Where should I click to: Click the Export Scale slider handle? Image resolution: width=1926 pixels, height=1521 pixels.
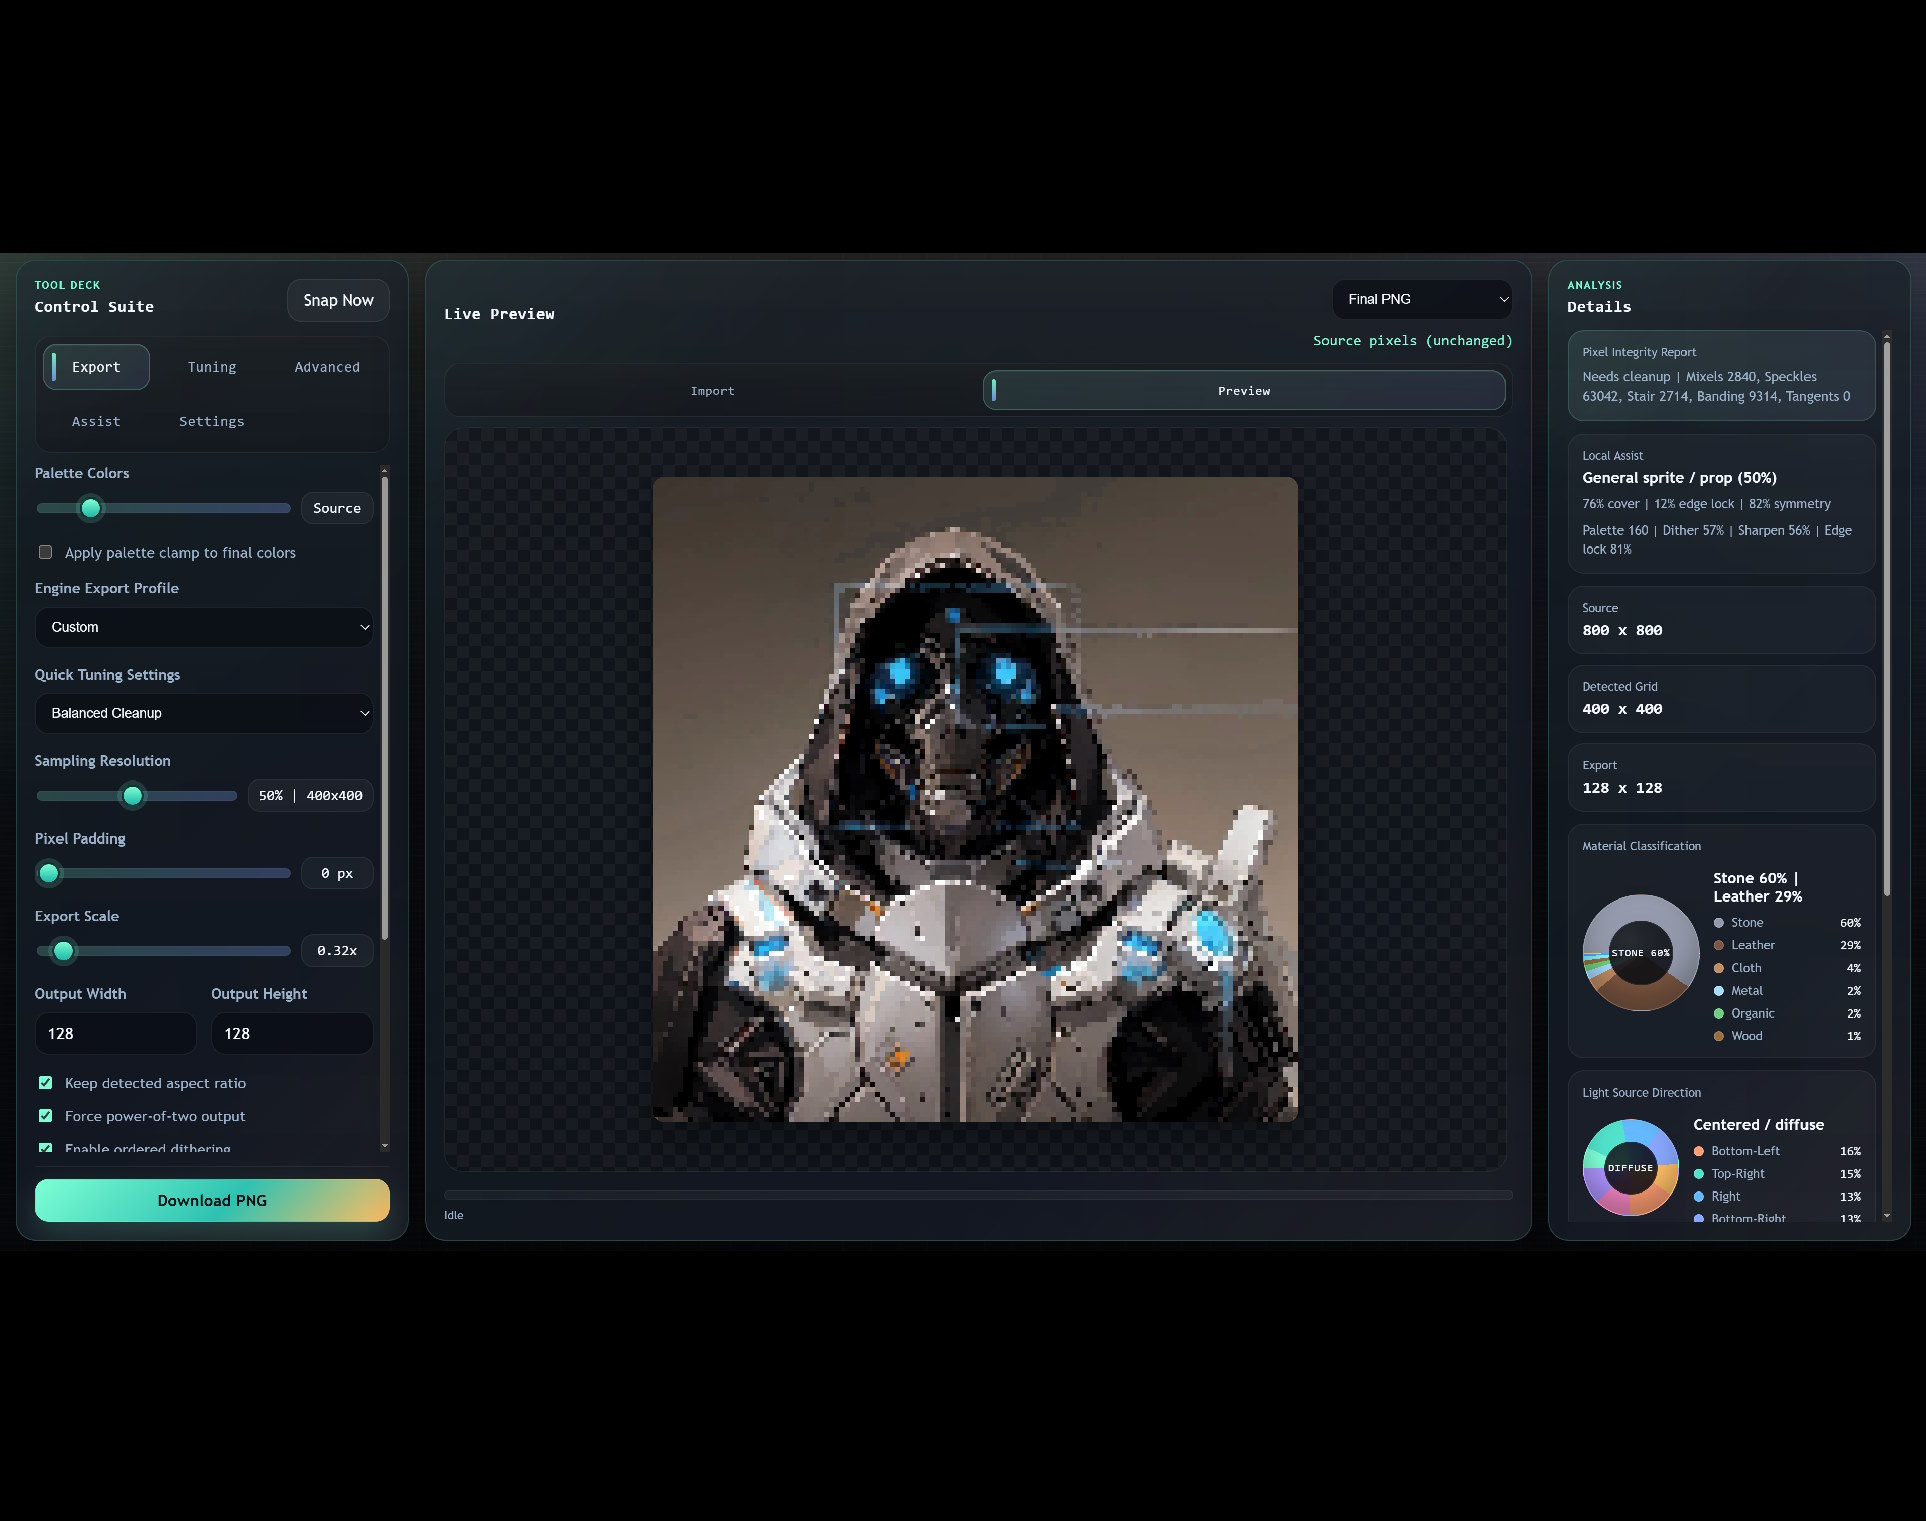[x=63, y=951]
